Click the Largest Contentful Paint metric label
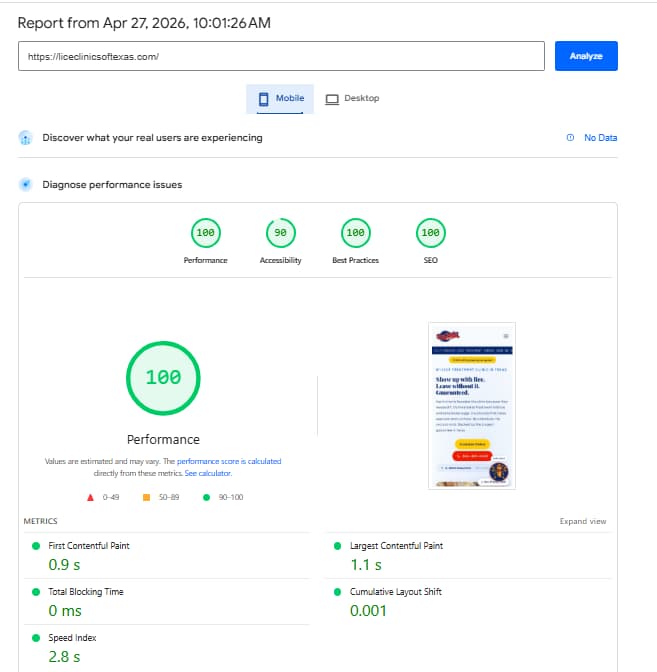 (396, 546)
